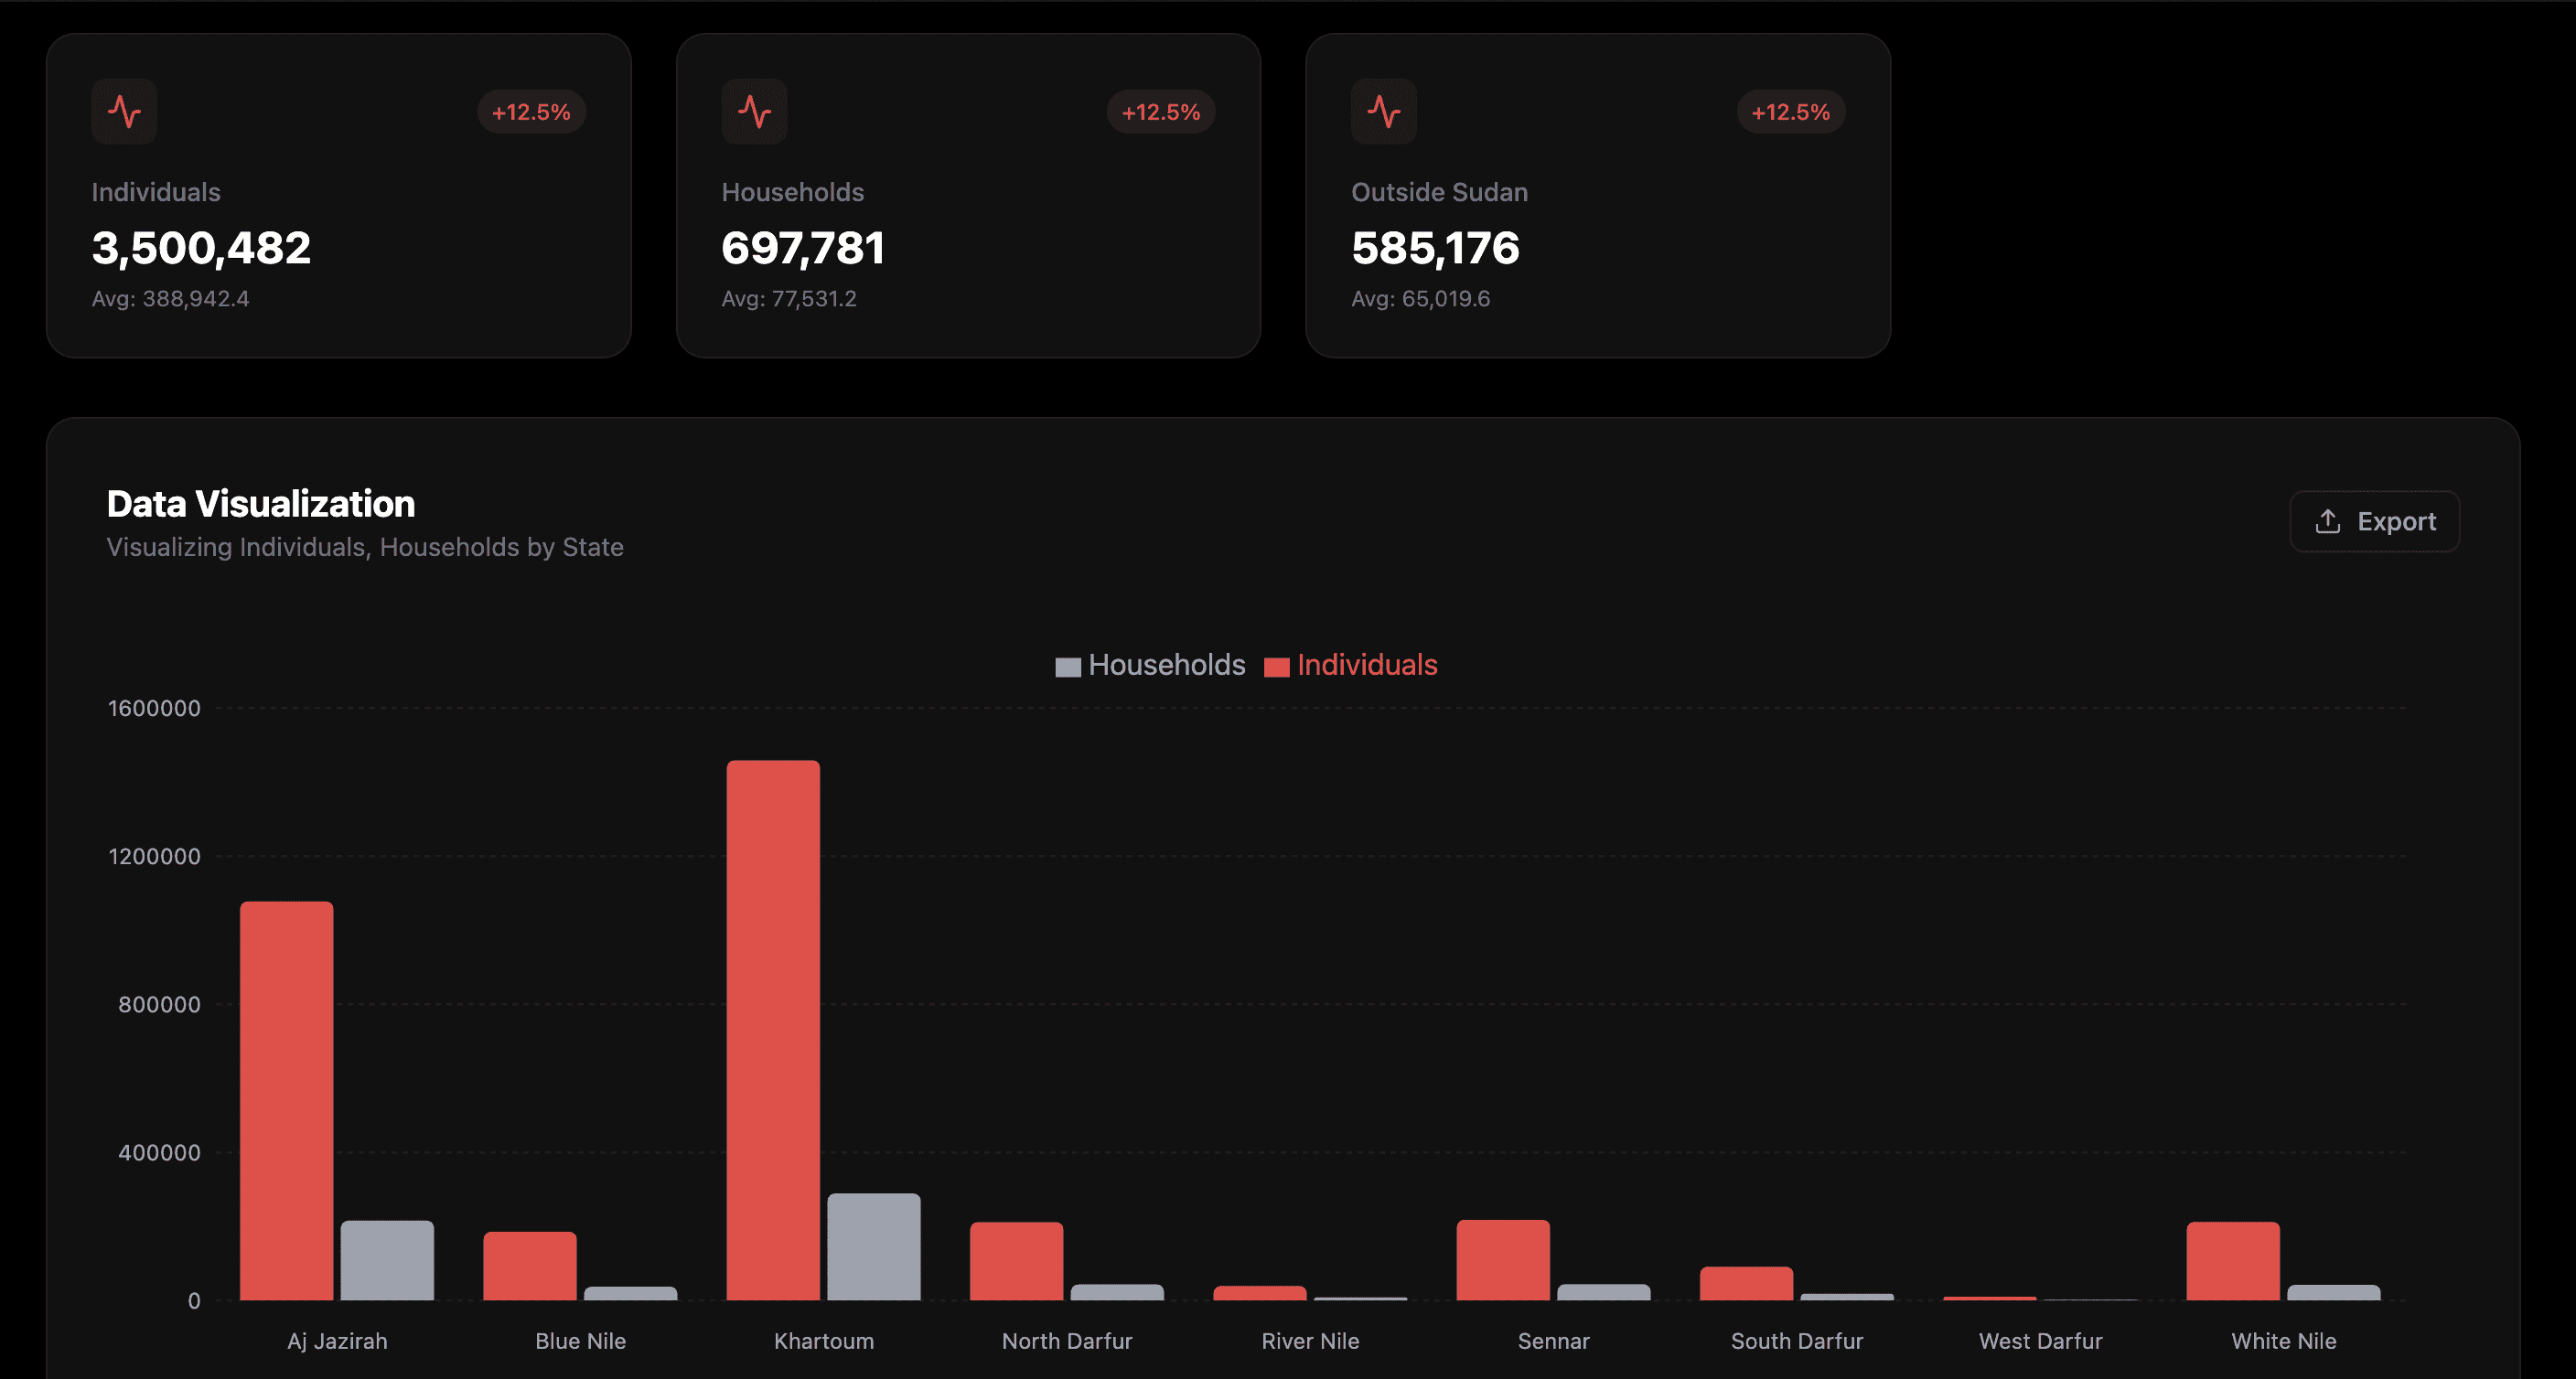Click the Aj Jazirah gray Households bar
The image size is (2576, 1379).
[x=387, y=1260]
